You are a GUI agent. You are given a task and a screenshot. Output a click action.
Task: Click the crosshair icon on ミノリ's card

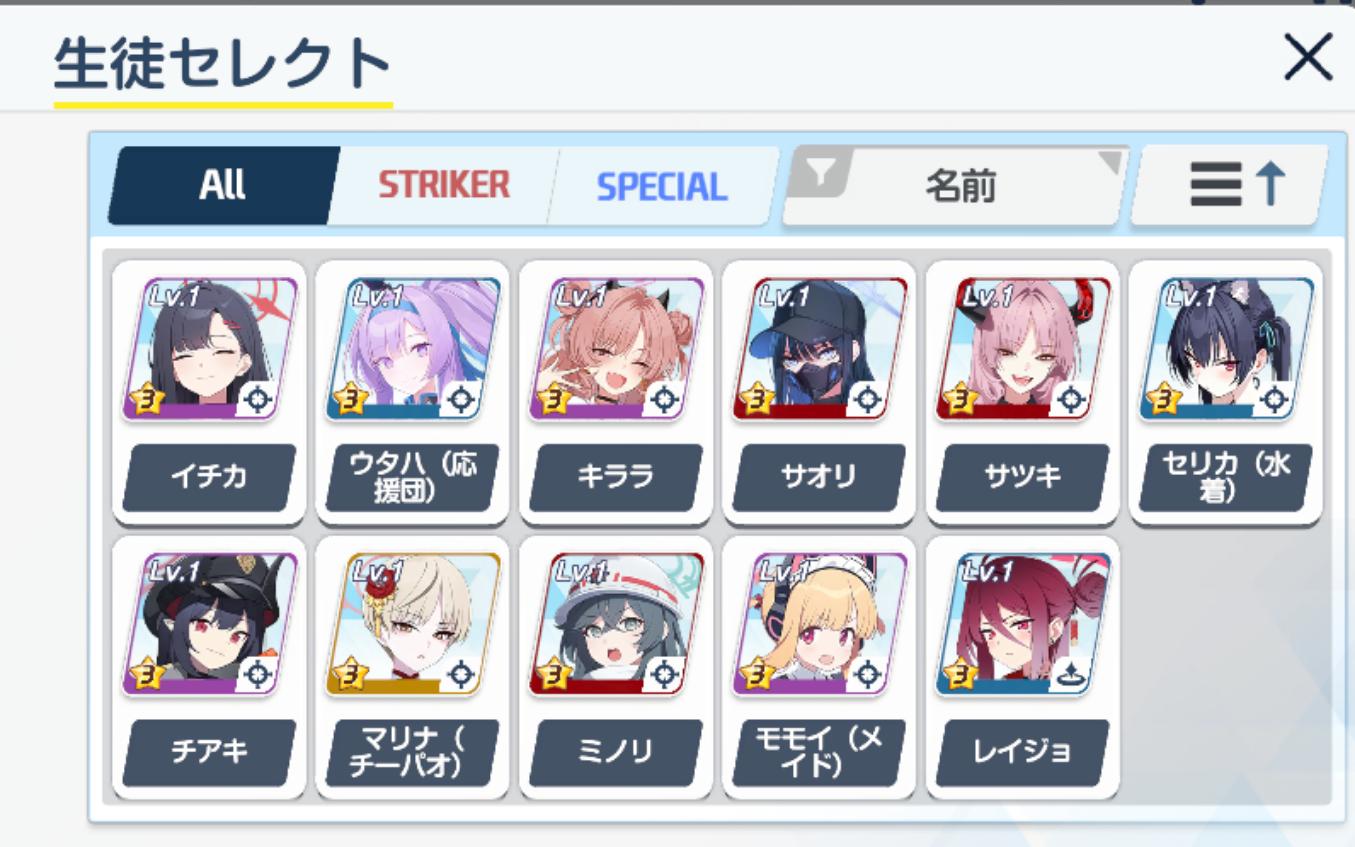click(x=665, y=677)
